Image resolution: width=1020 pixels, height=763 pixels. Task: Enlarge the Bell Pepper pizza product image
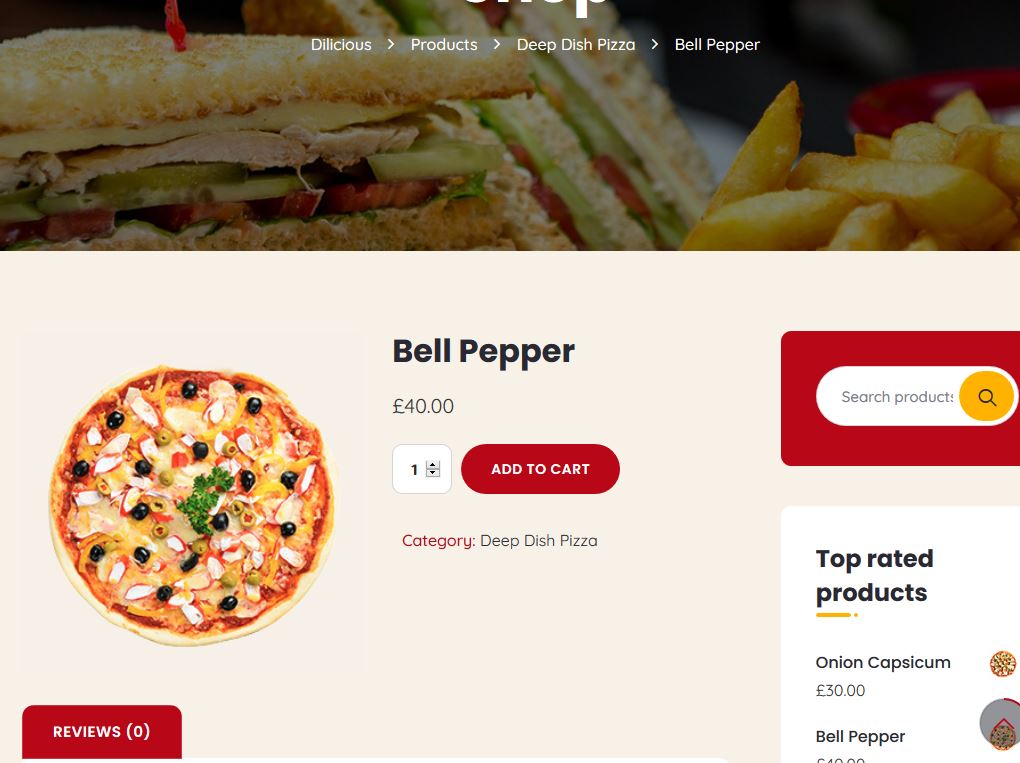pyautogui.click(x=193, y=505)
